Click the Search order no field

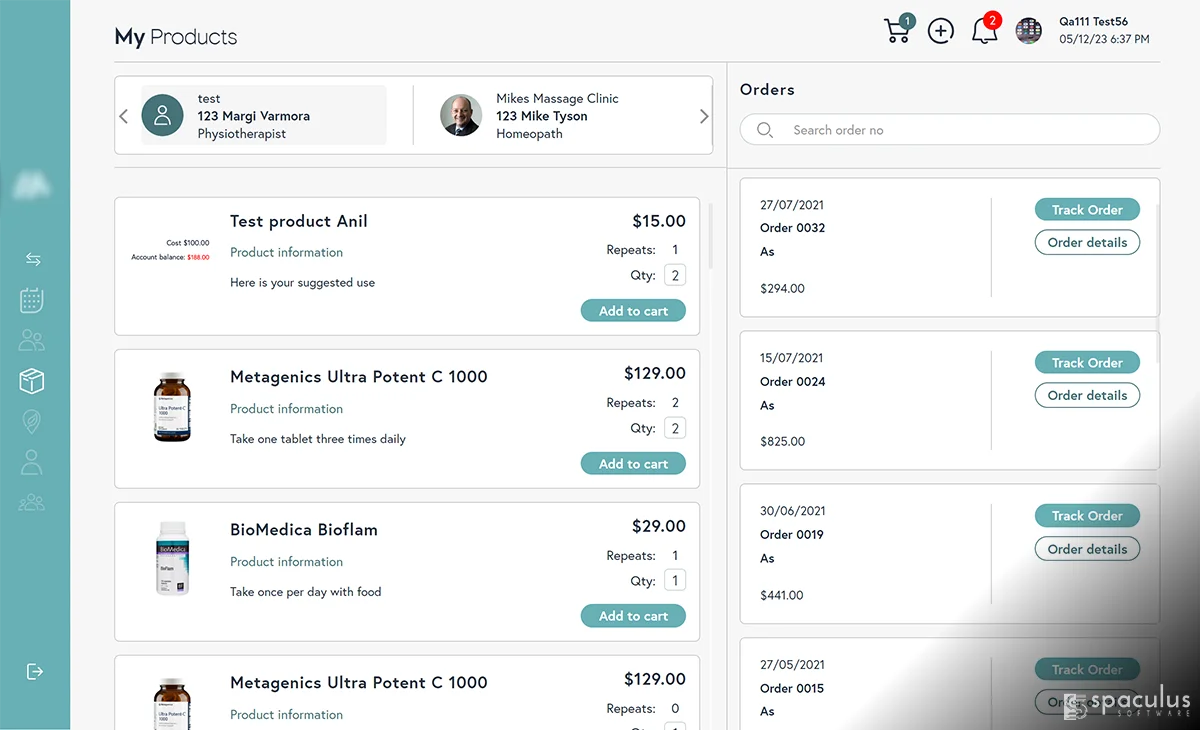(x=950, y=130)
